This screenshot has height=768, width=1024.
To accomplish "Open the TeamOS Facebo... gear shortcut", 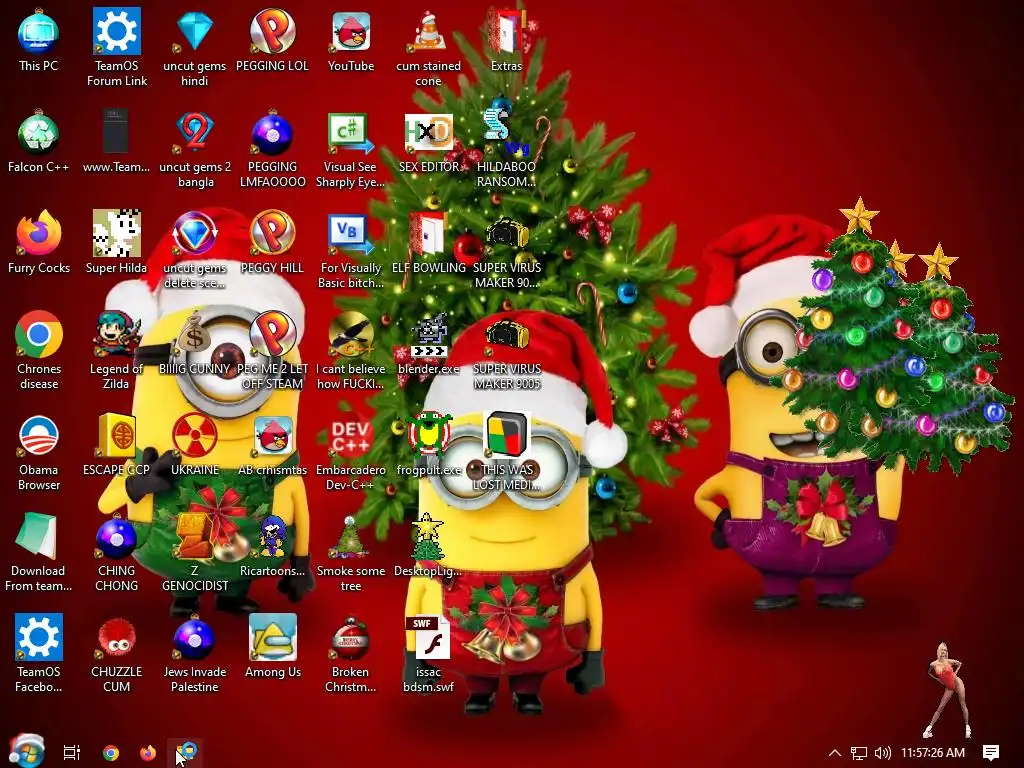I will pyautogui.click(x=39, y=637).
